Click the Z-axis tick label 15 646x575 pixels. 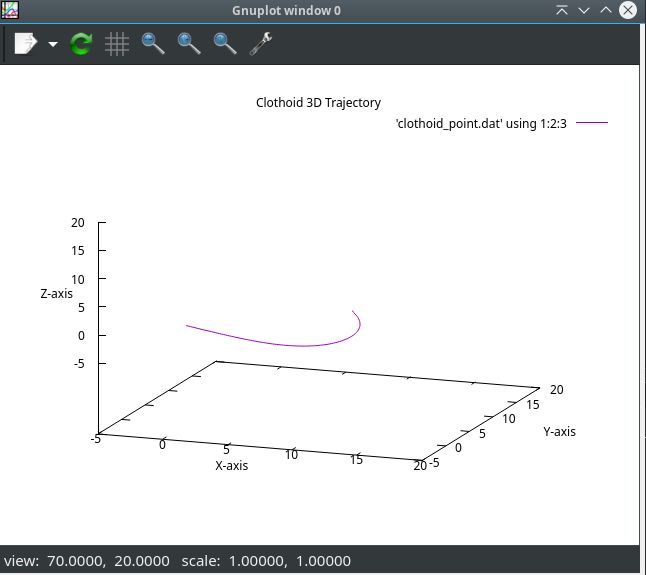coord(78,250)
